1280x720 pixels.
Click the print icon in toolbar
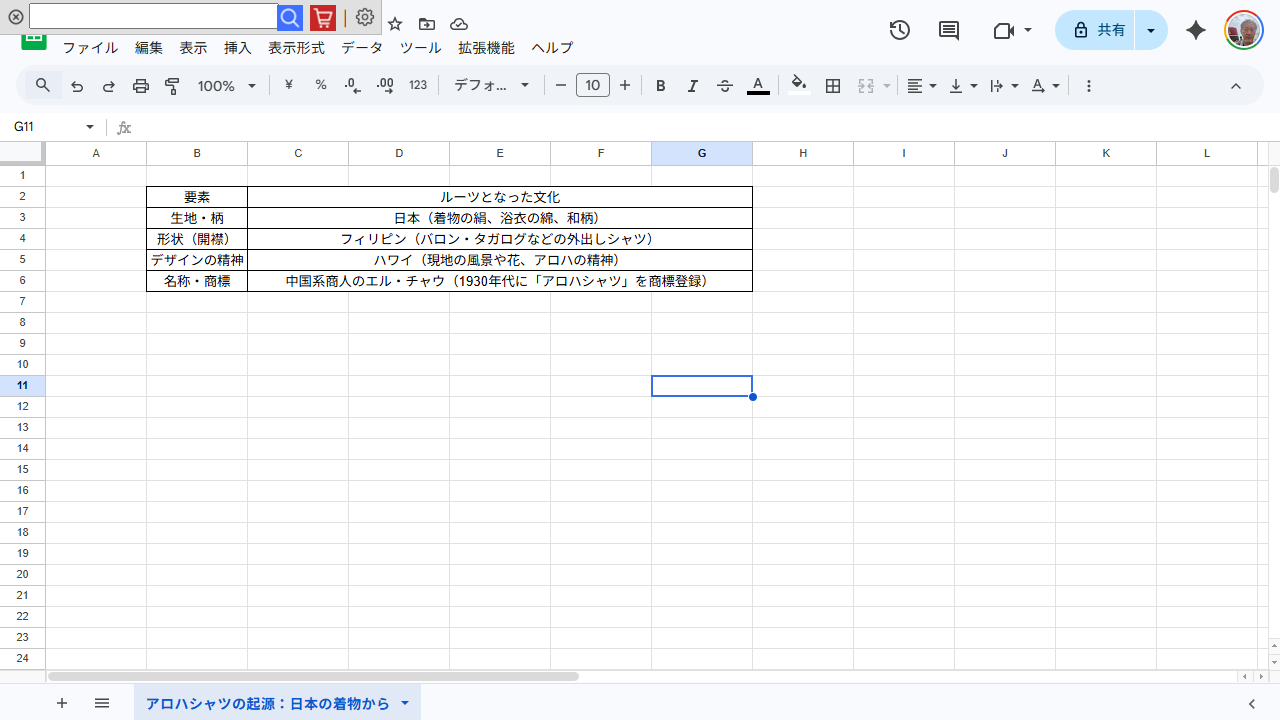(x=141, y=86)
